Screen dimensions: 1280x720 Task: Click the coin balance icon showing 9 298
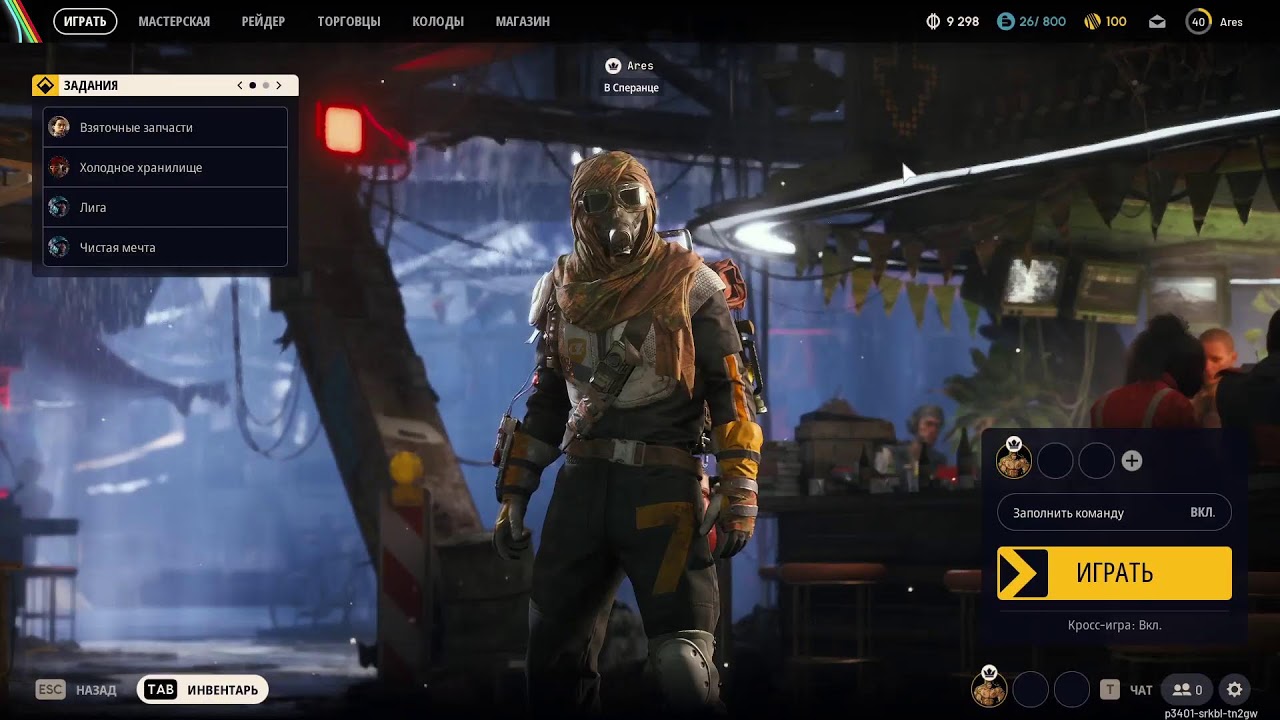(934, 21)
